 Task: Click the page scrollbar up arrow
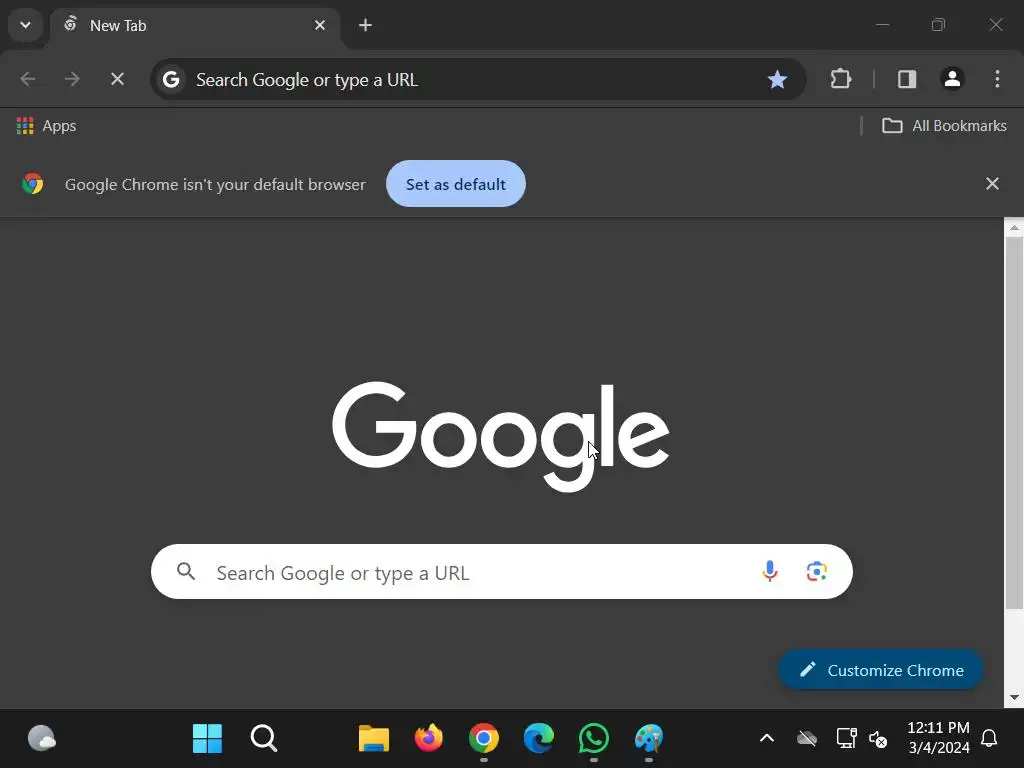[x=1014, y=227]
